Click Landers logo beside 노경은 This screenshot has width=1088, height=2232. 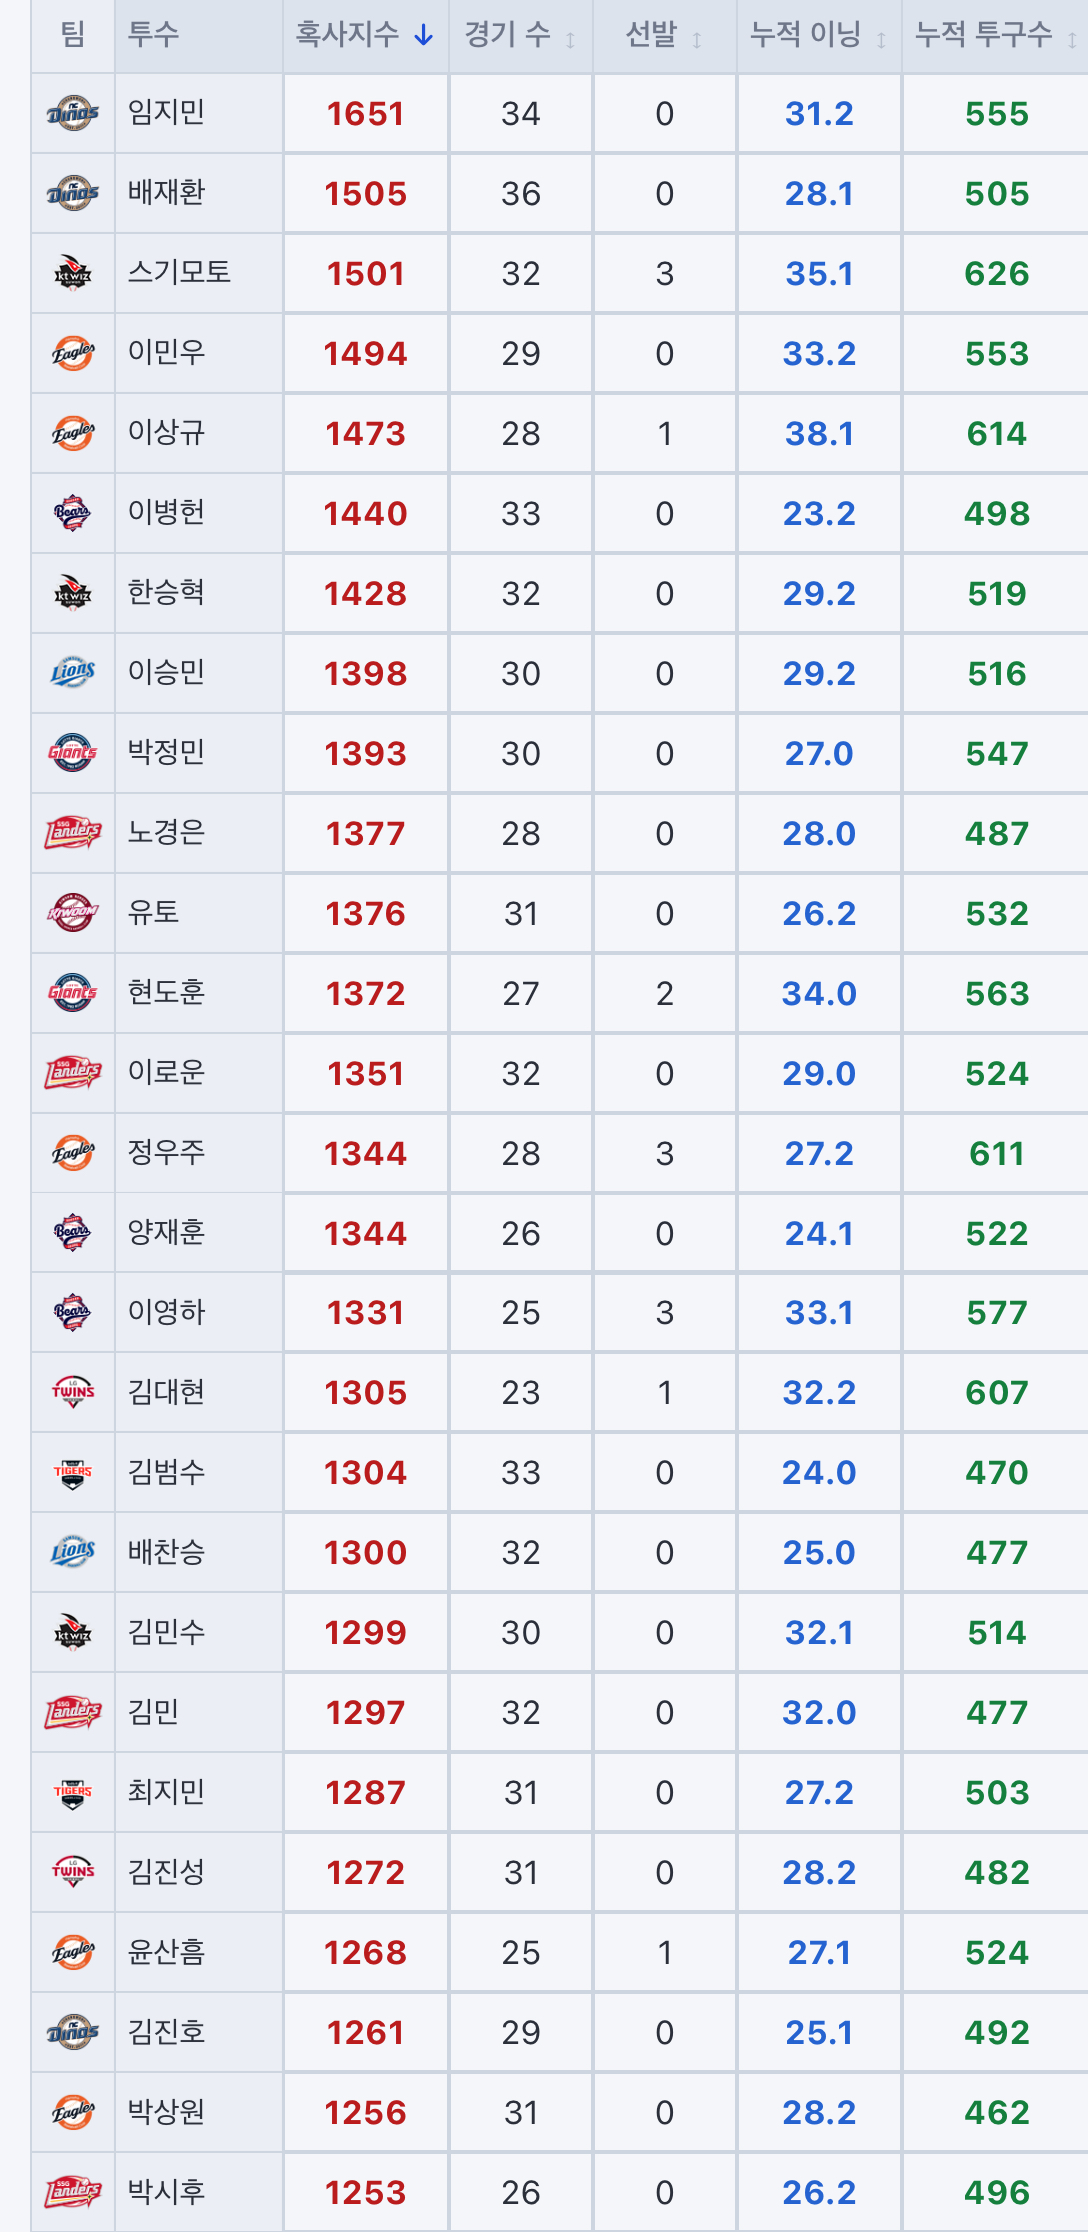pos(73,833)
